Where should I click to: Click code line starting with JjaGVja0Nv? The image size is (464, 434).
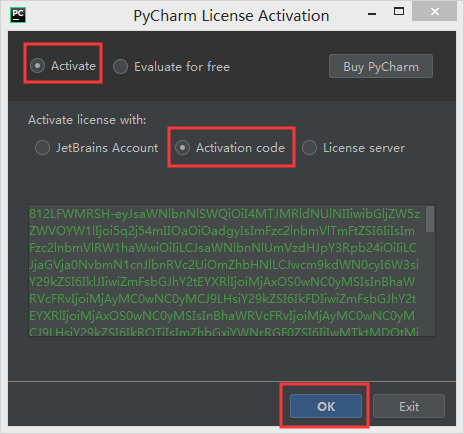coord(224,265)
